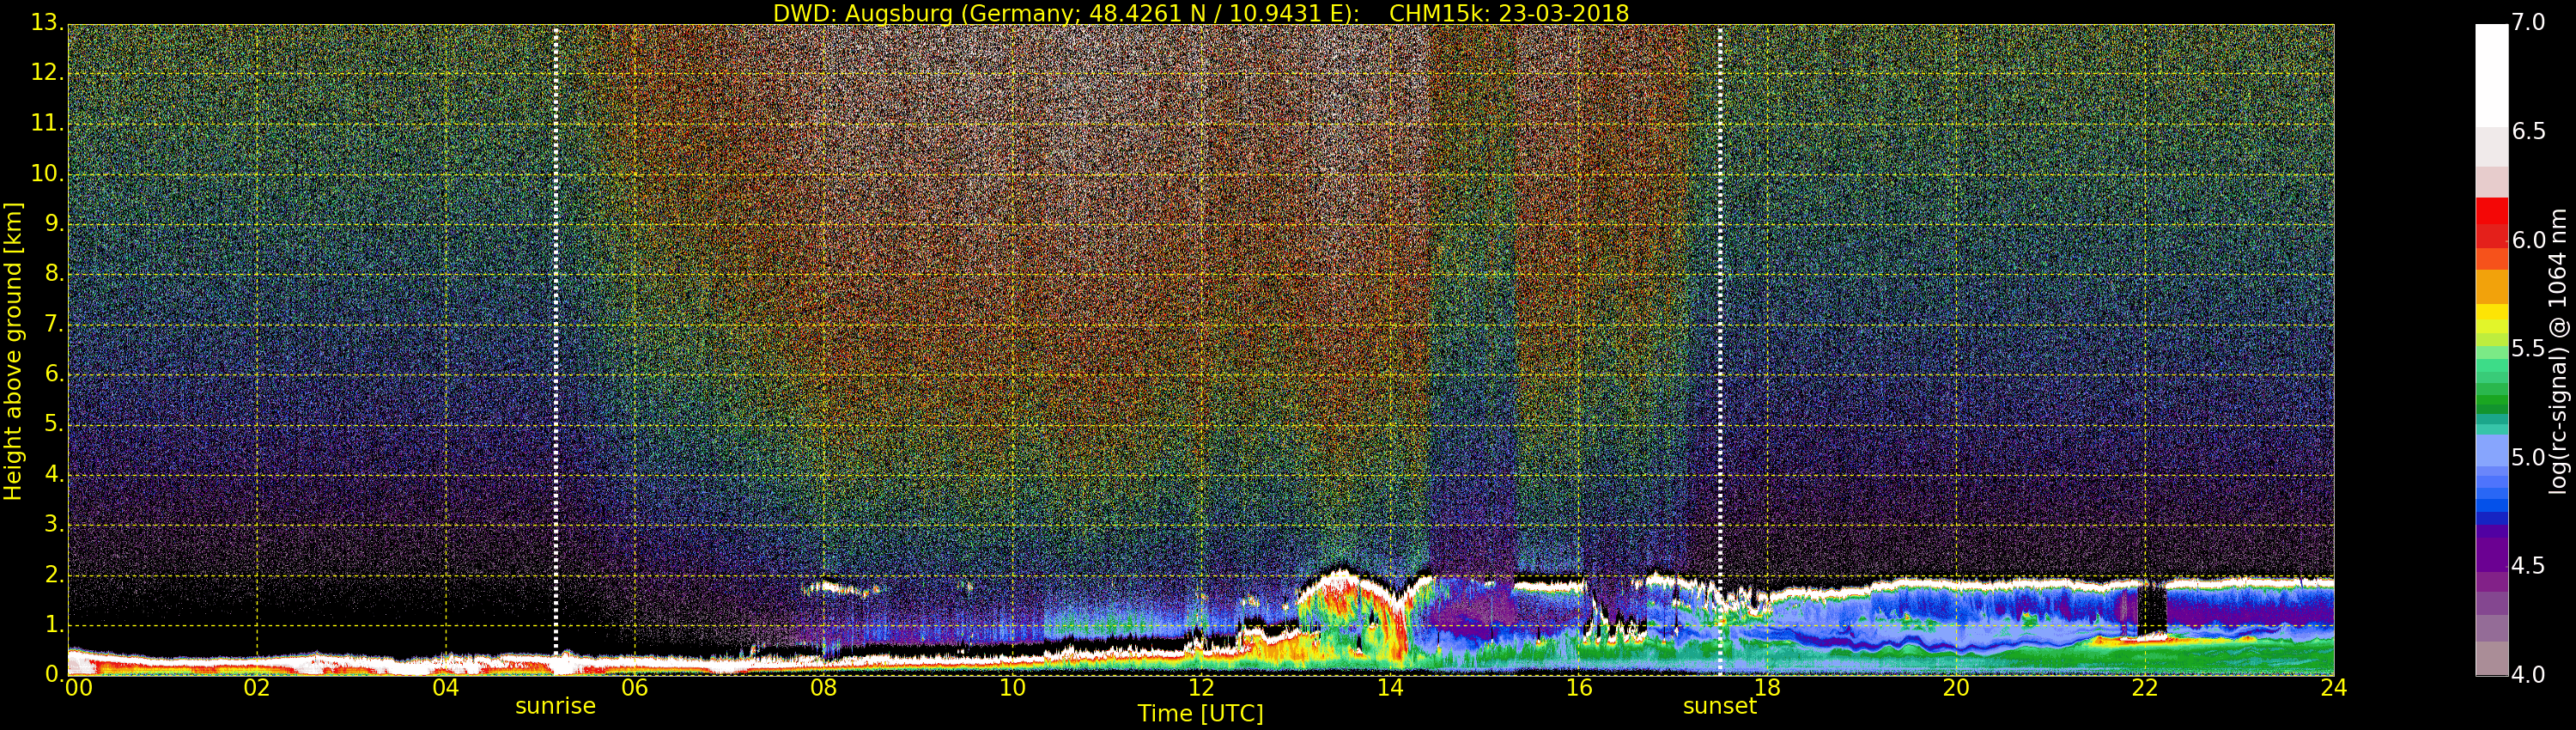The image size is (2576, 730).
Task: Click the DWD Augsburg CHM15k plot title
Action: 1200,13
